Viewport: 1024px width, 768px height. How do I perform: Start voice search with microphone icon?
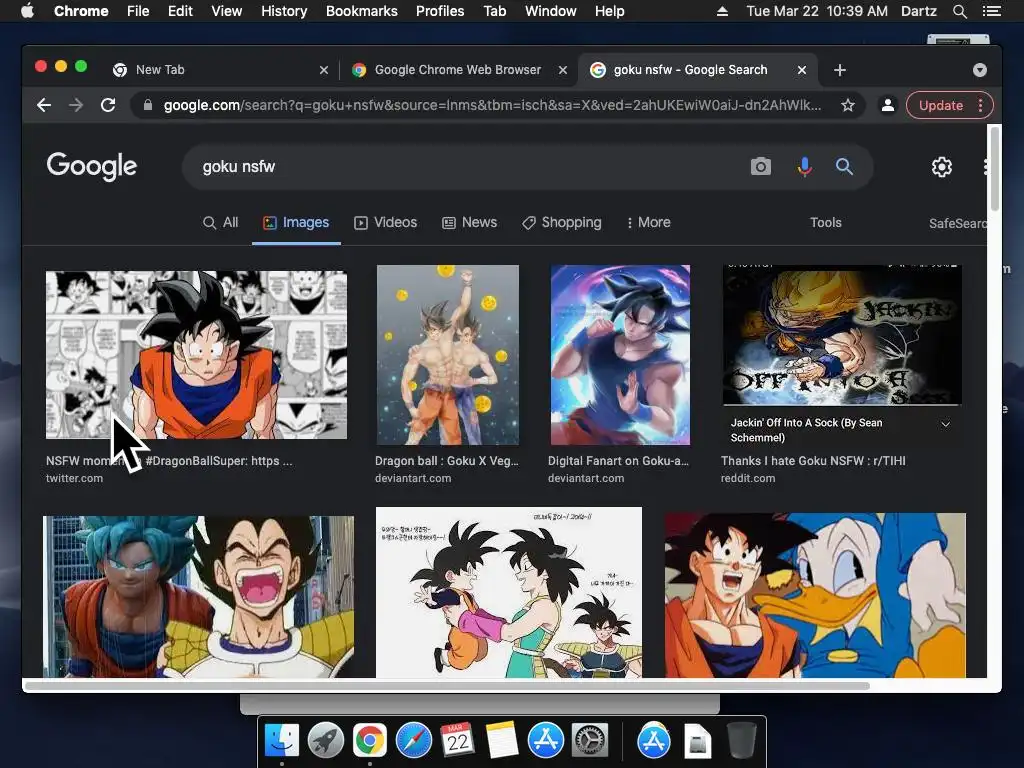coord(805,167)
